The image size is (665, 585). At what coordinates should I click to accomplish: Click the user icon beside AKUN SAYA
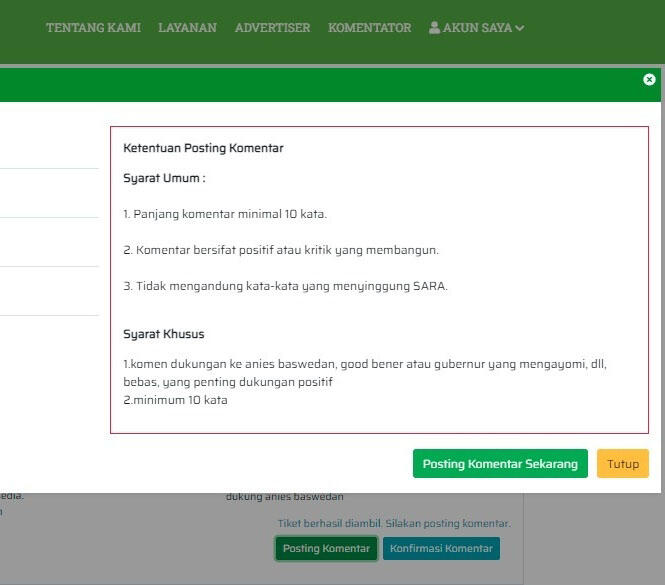[434, 27]
